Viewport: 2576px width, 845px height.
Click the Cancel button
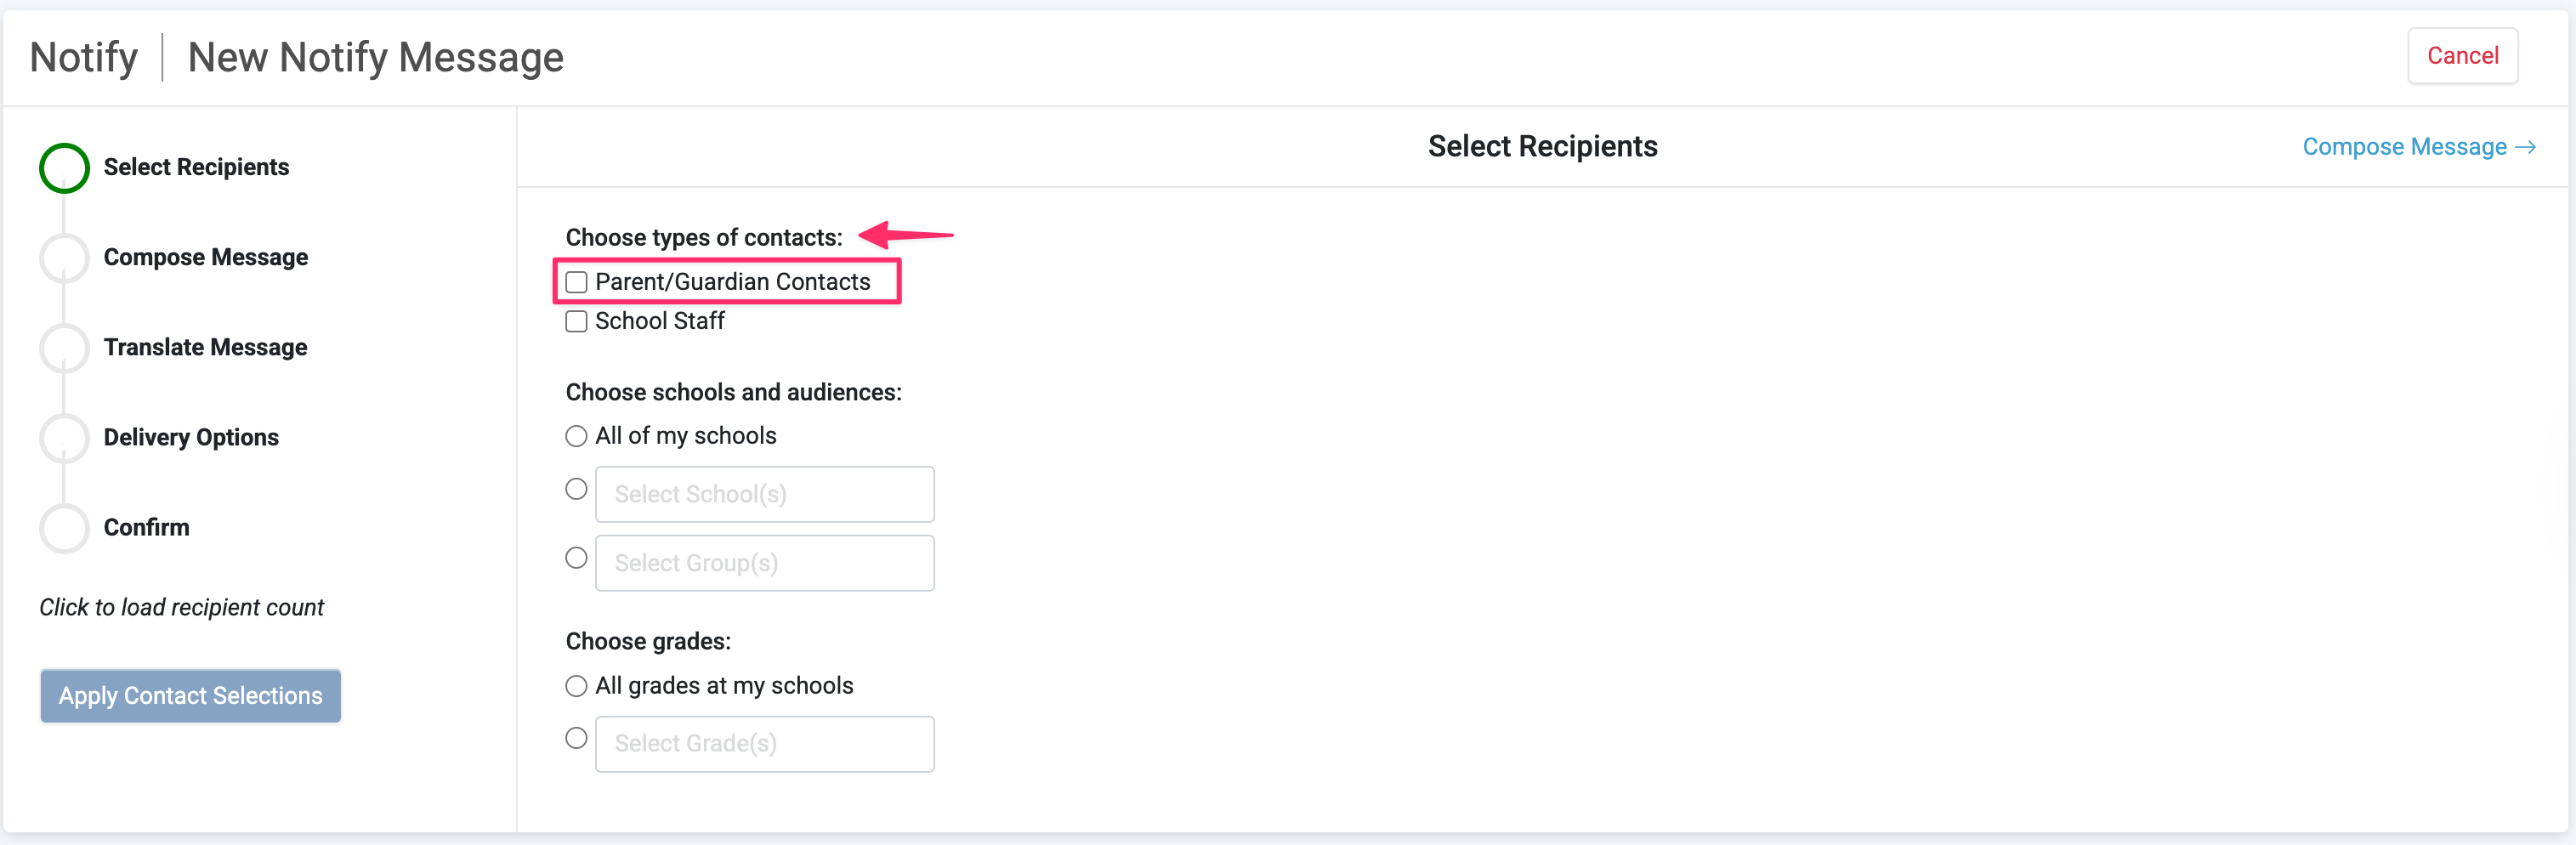tap(2462, 56)
